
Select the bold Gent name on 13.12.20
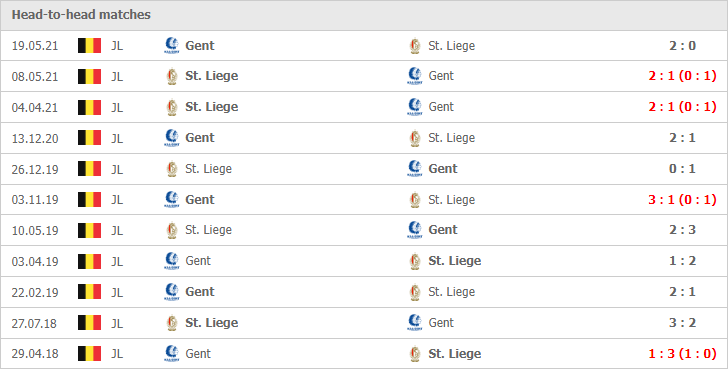[x=200, y=138]
